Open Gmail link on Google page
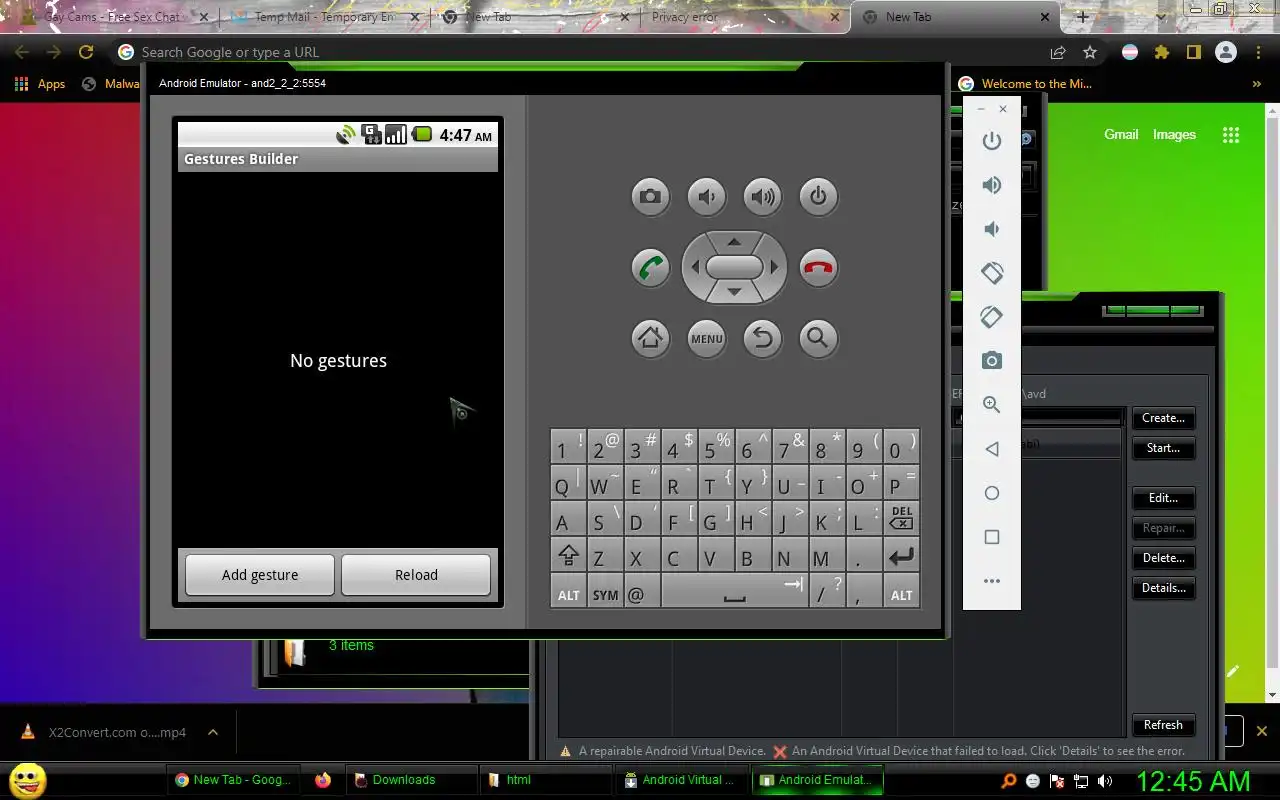Viewport: 1280px width, 800px height. (1121, 134)
